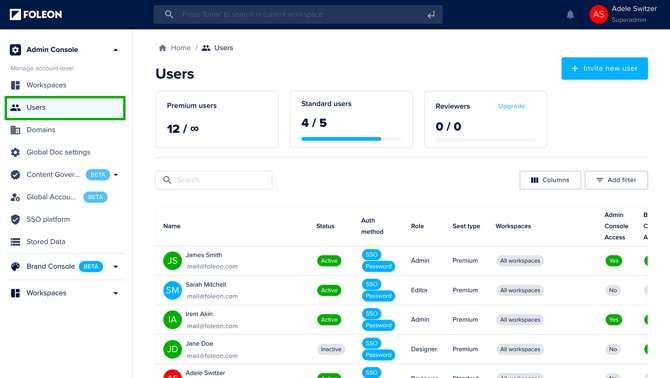Click Sarah Mitchell's All workspaces chip
The height and width of the screenshot is (378, 670).
coord(520,290)
